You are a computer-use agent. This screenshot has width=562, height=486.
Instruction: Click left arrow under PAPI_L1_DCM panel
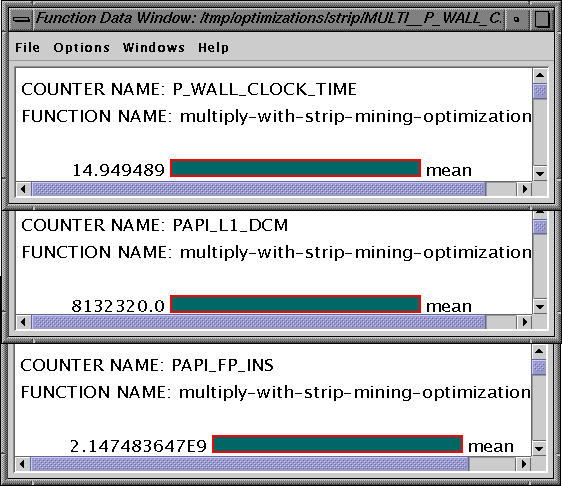click(x=24, y=322)
